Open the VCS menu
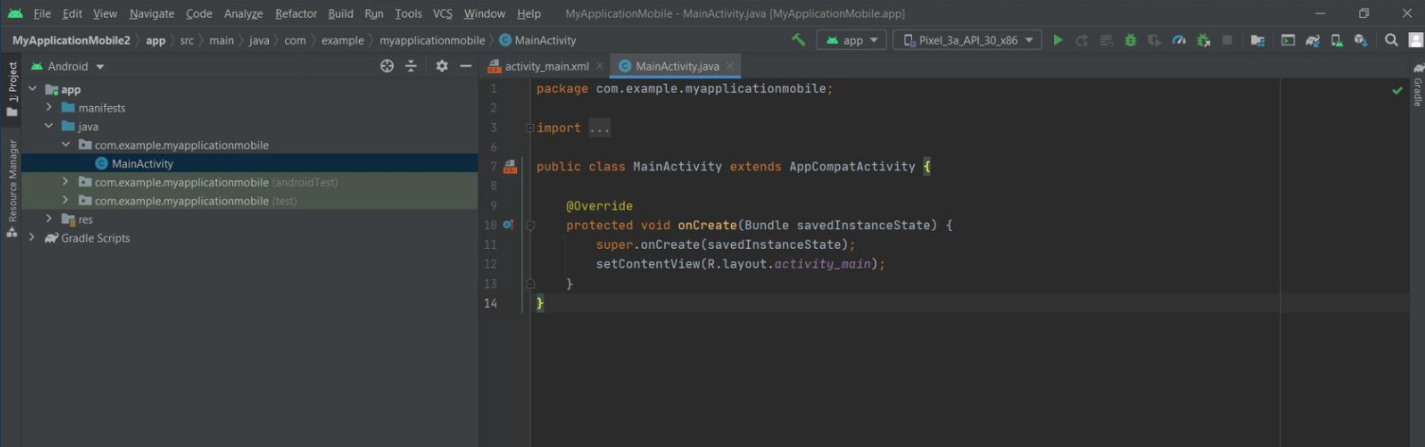 [x=442, y=14]
